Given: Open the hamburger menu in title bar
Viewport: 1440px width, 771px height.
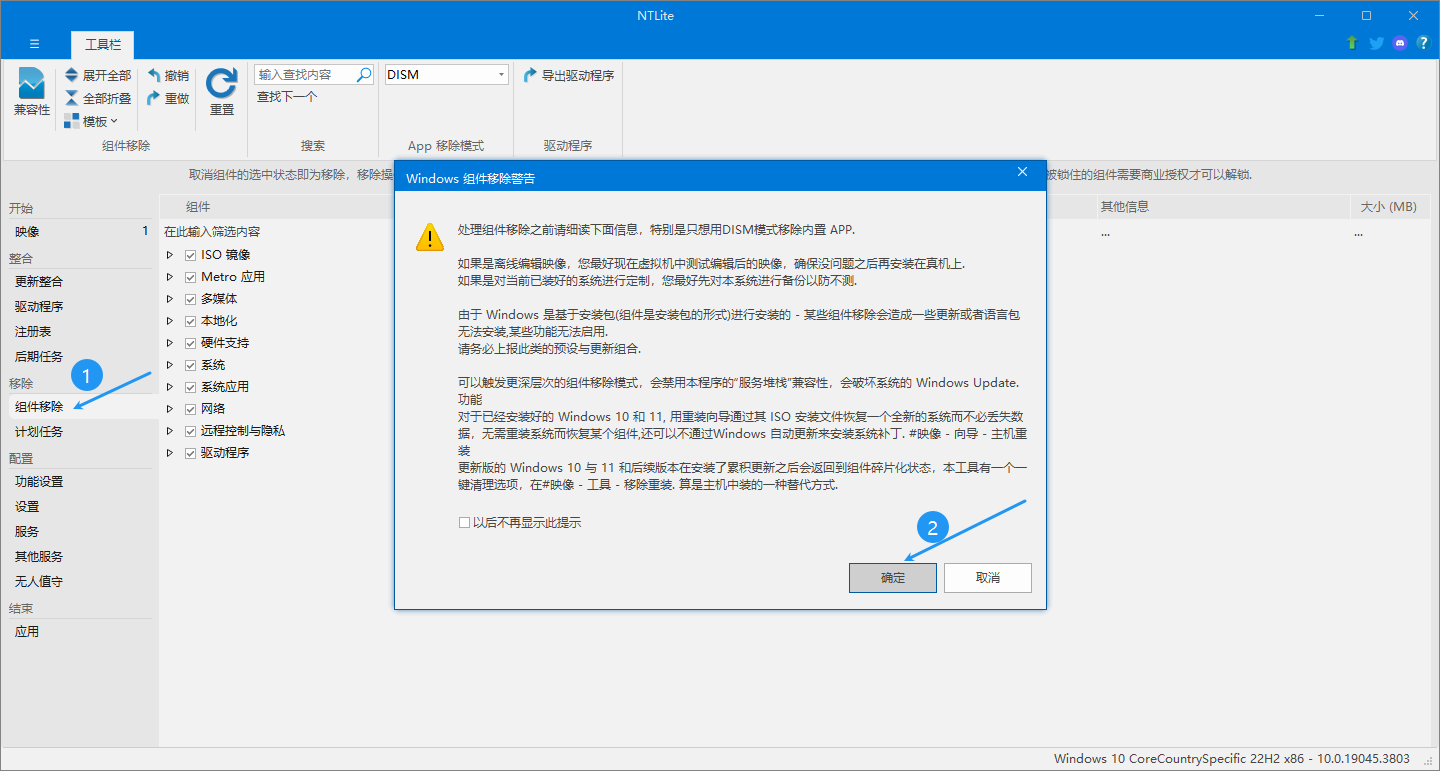Looking at the screenshot, I should coord(34,44).
